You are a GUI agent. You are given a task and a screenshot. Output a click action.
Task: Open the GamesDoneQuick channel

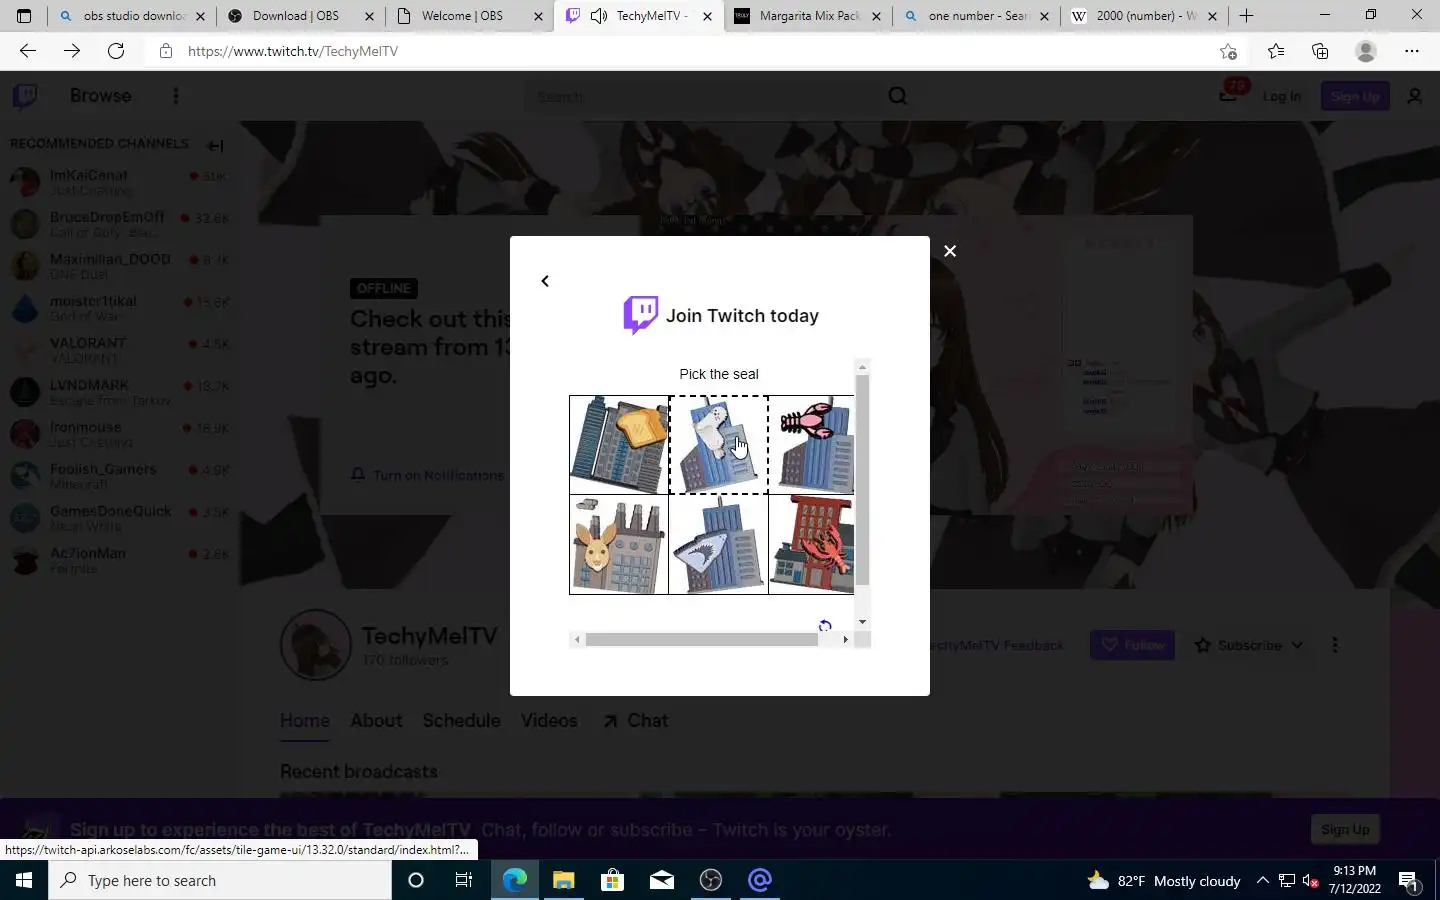[x=118, y=518]
